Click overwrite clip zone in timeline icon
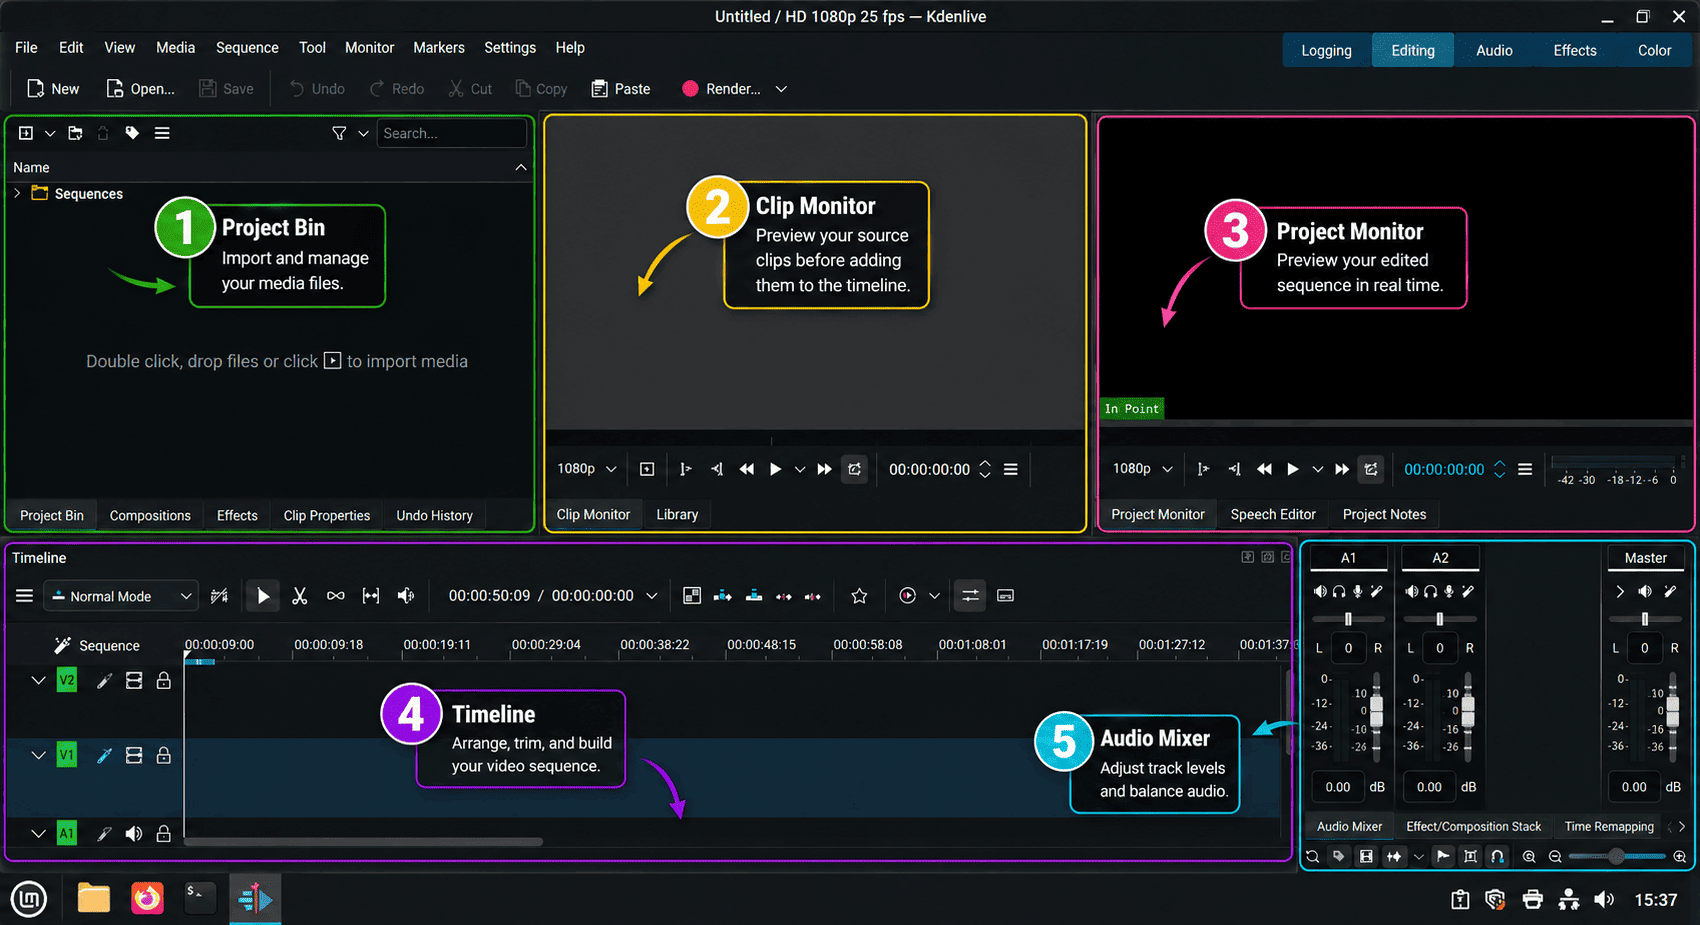 pyautogui.click(x=754, y=596)
